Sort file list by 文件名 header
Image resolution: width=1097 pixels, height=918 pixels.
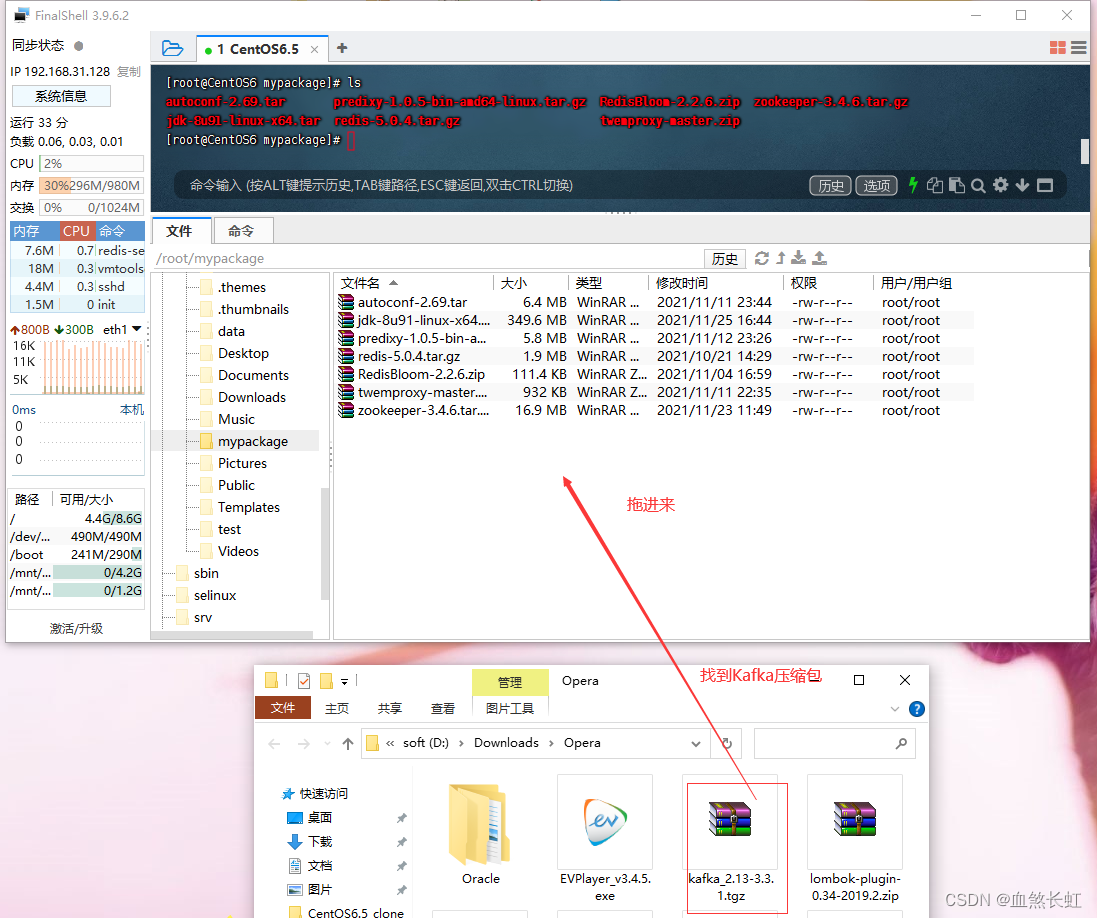pyautogui.click(x=414, y=283)
